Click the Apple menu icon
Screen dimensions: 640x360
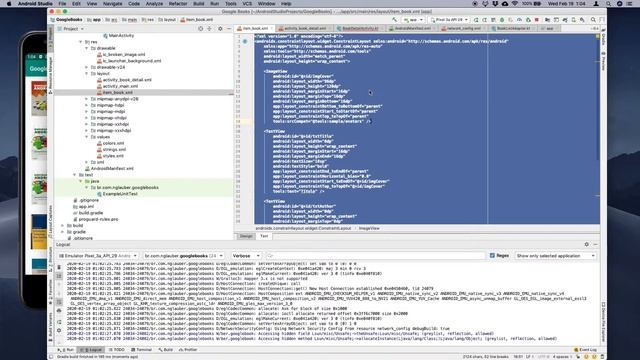[9, 4]
